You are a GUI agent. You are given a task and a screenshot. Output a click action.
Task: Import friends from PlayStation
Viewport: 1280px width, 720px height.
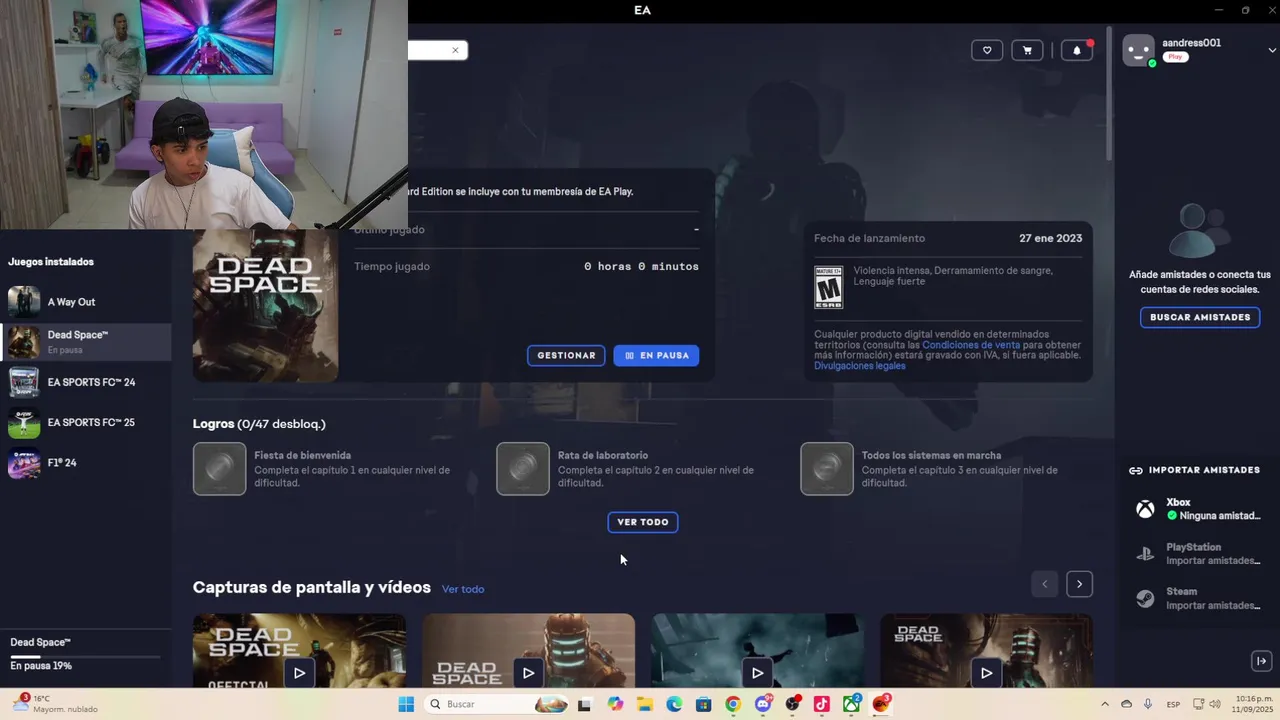tap(1198, 554)
